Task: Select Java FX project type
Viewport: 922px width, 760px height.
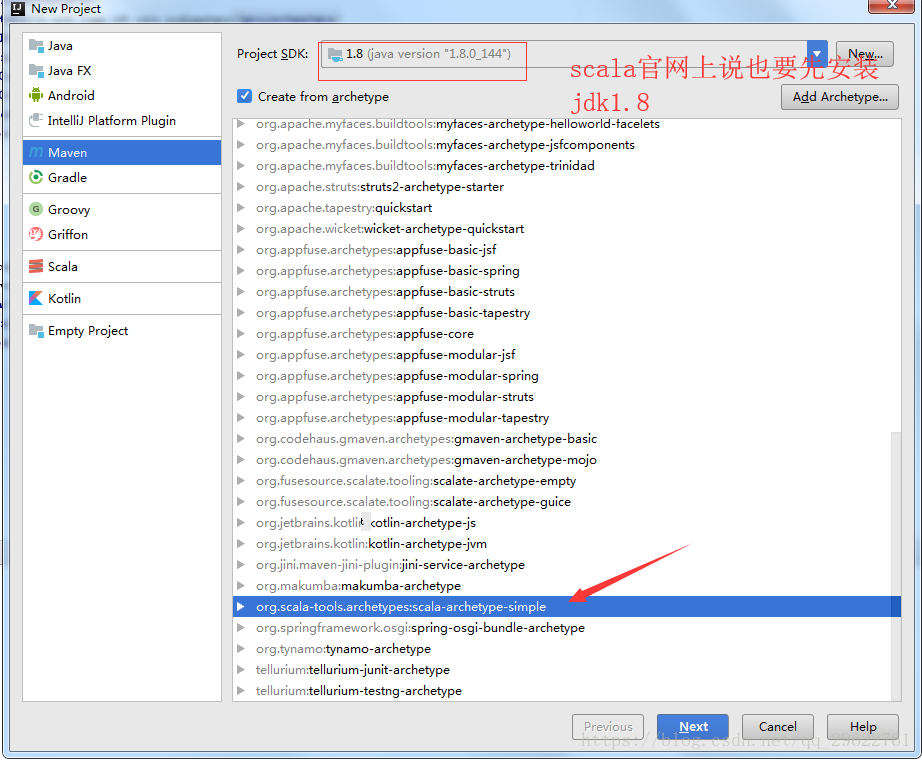Action: pyautogui.click(x=122, y=71)
